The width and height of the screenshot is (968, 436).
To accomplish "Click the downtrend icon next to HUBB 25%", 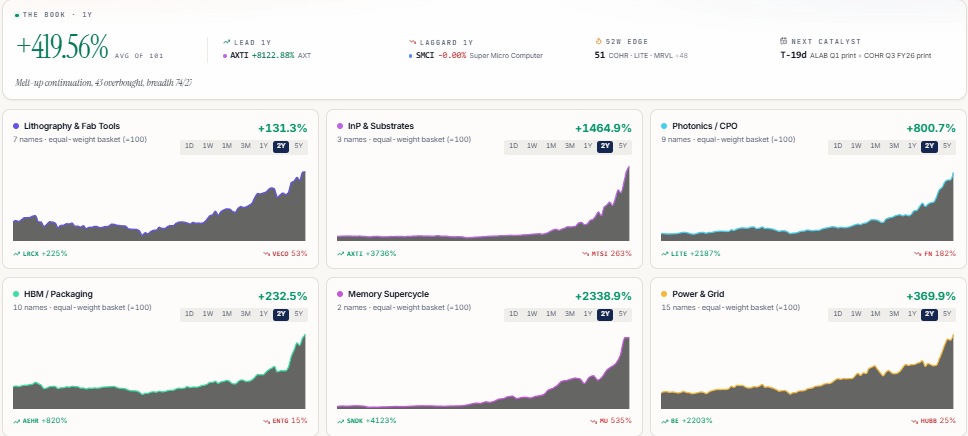I will tap(914, 421).
